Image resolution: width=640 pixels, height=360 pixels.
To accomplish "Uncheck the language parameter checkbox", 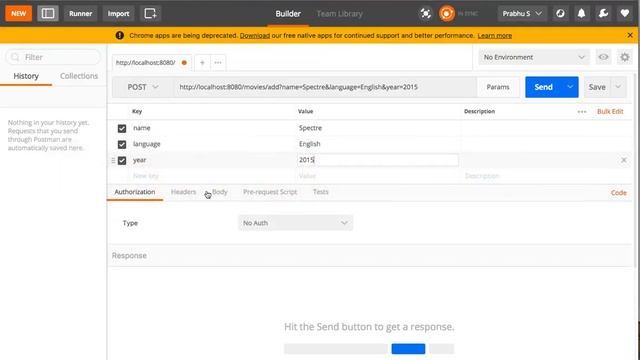I will [x=122, y=144].
